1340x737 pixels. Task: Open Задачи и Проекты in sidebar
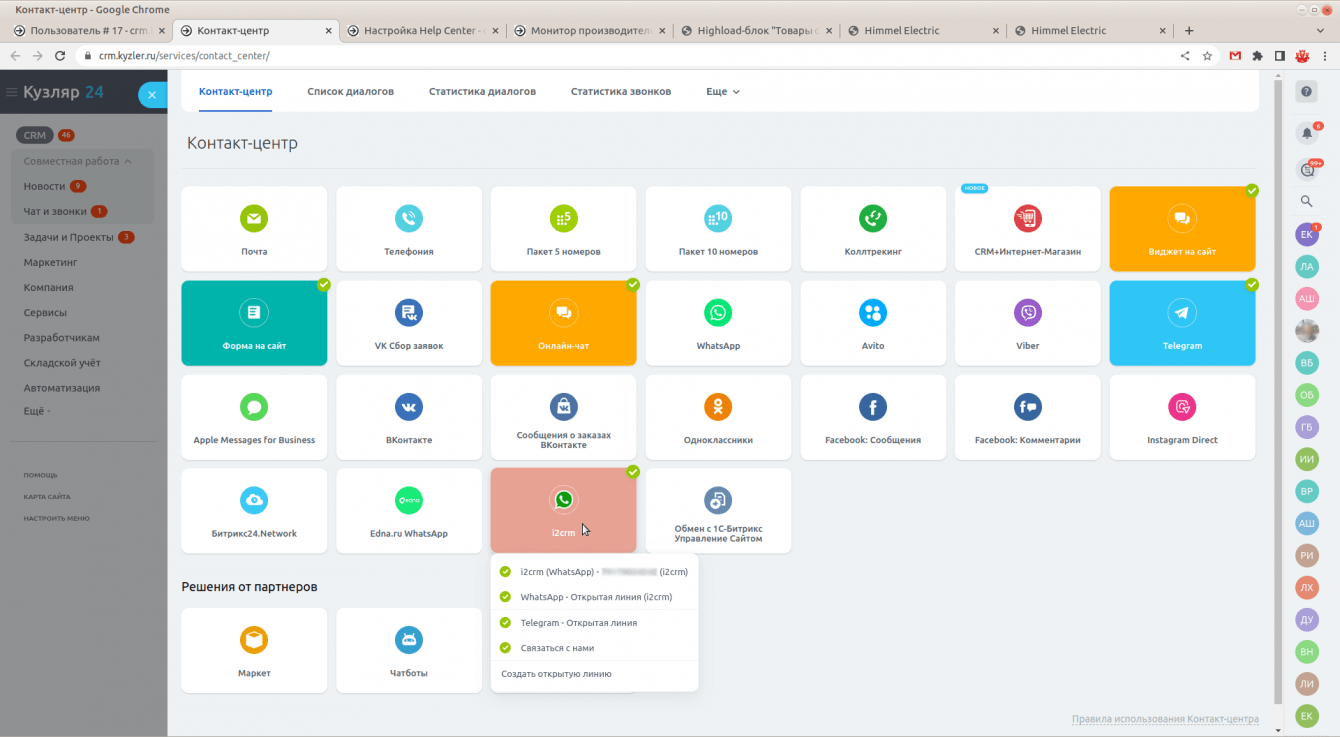coord(68,237)
